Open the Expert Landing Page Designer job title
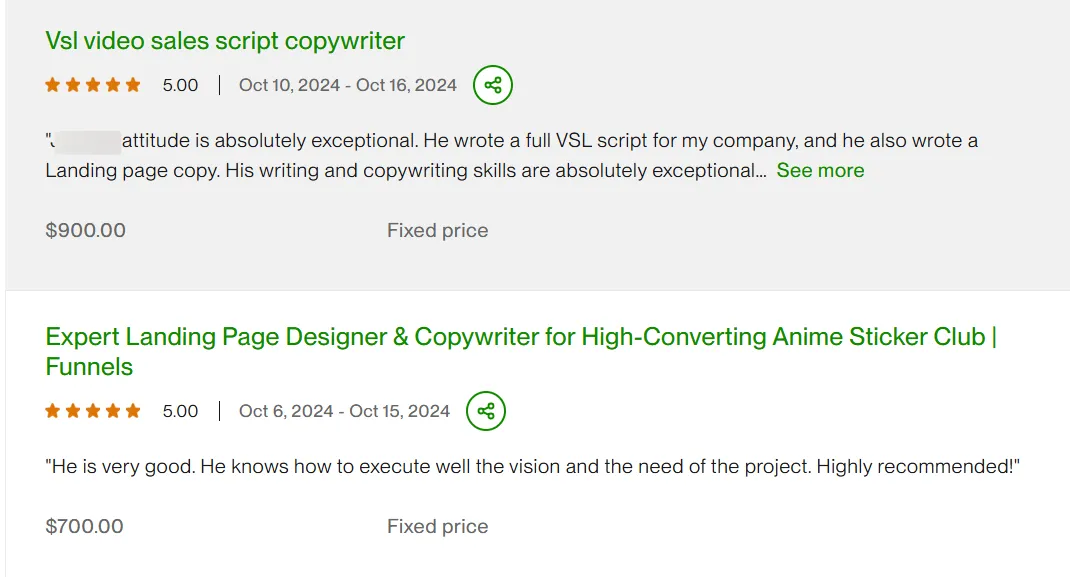Viewport: 1070px width, 577px height. coord(521,351)
